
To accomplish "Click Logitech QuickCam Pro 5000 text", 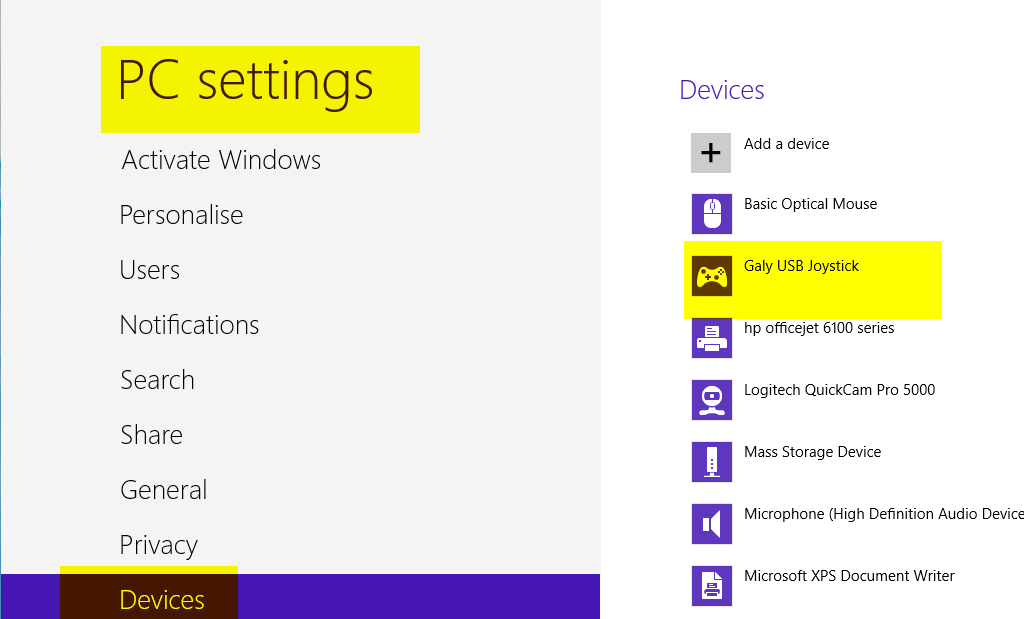I will 839,390.
